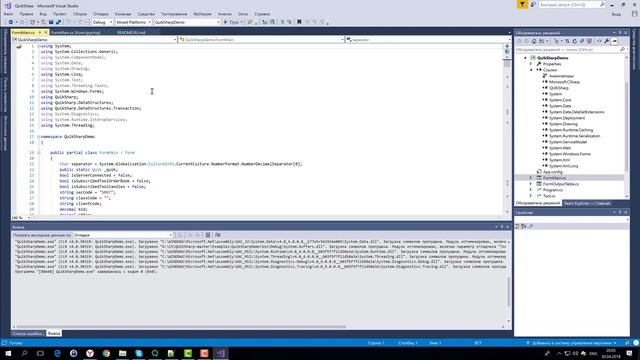Open the Проект menu

(x=60, y=14)
